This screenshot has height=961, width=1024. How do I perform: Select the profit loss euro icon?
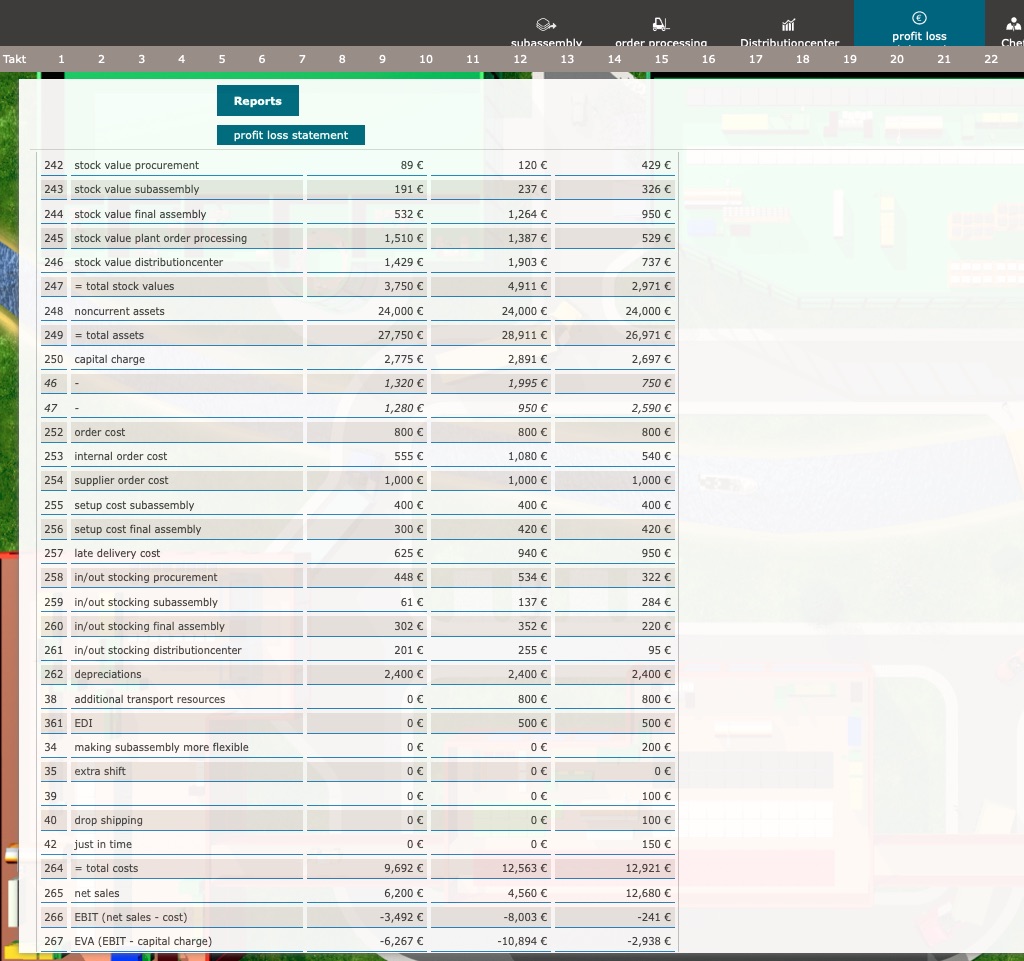coord(919,18)
